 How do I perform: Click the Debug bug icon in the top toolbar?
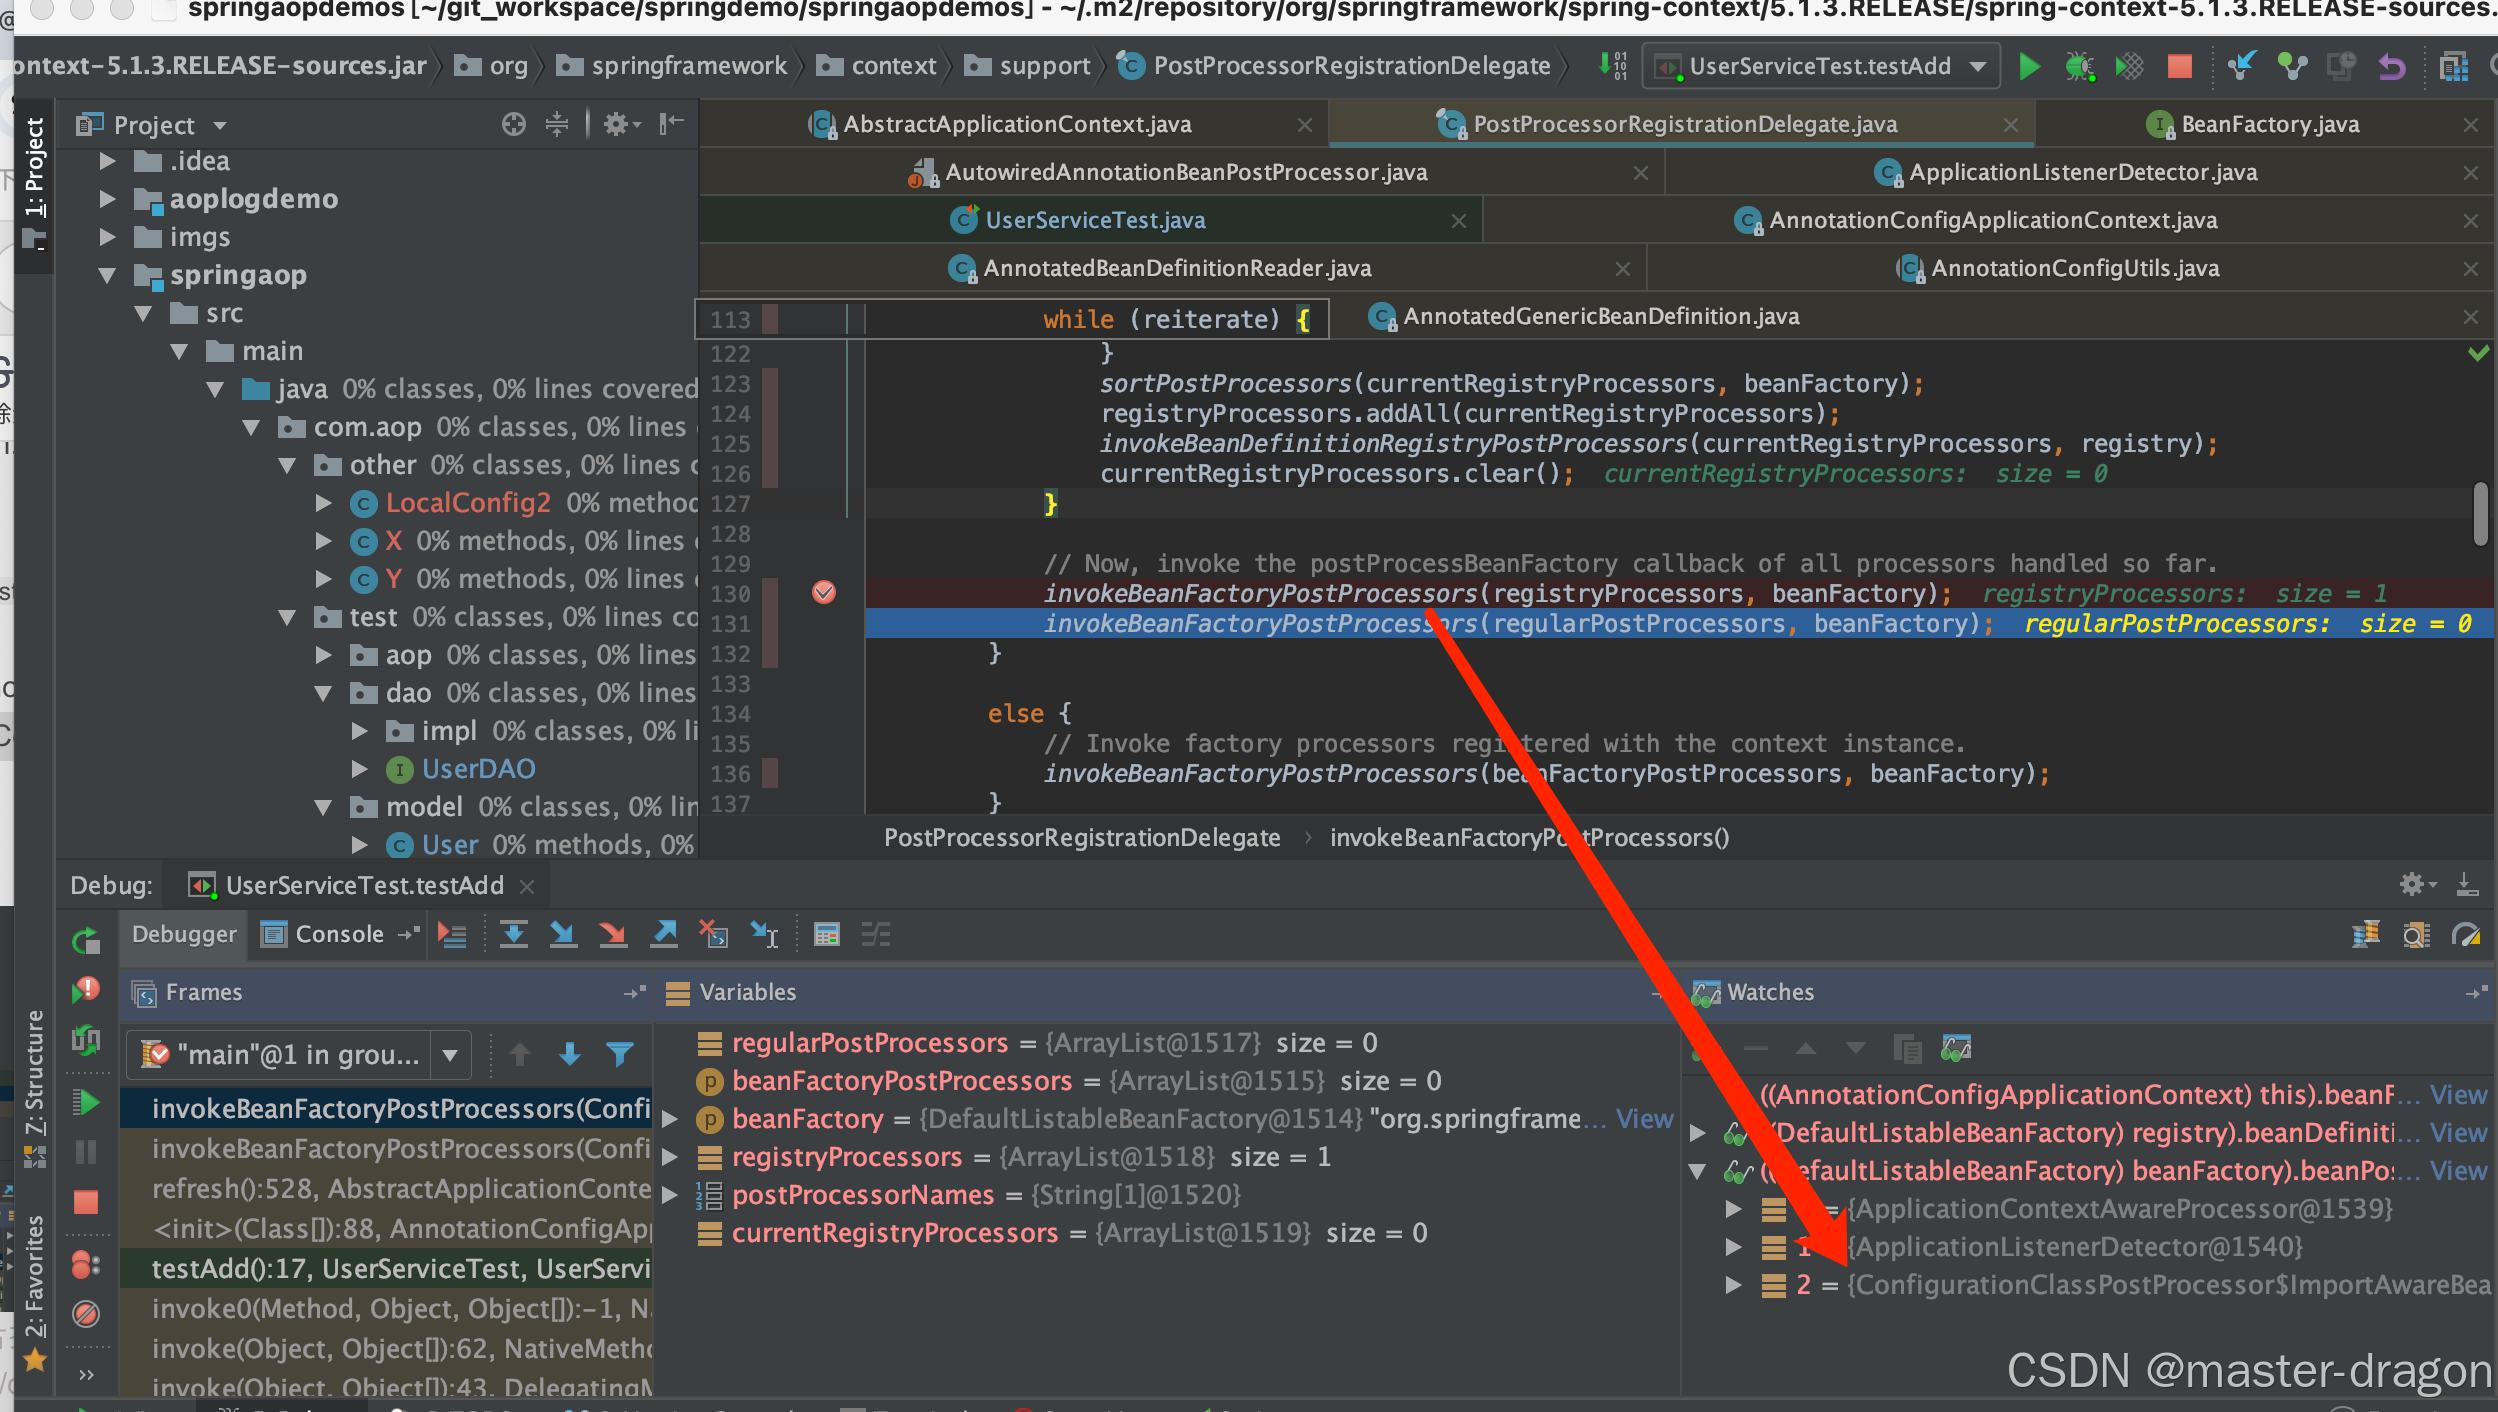pyautogui.click(x=2079, y=67)
